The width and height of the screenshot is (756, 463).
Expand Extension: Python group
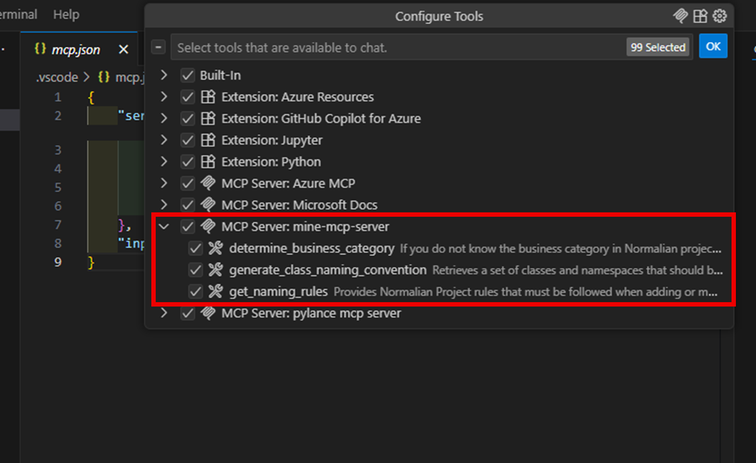click(164, 162)
